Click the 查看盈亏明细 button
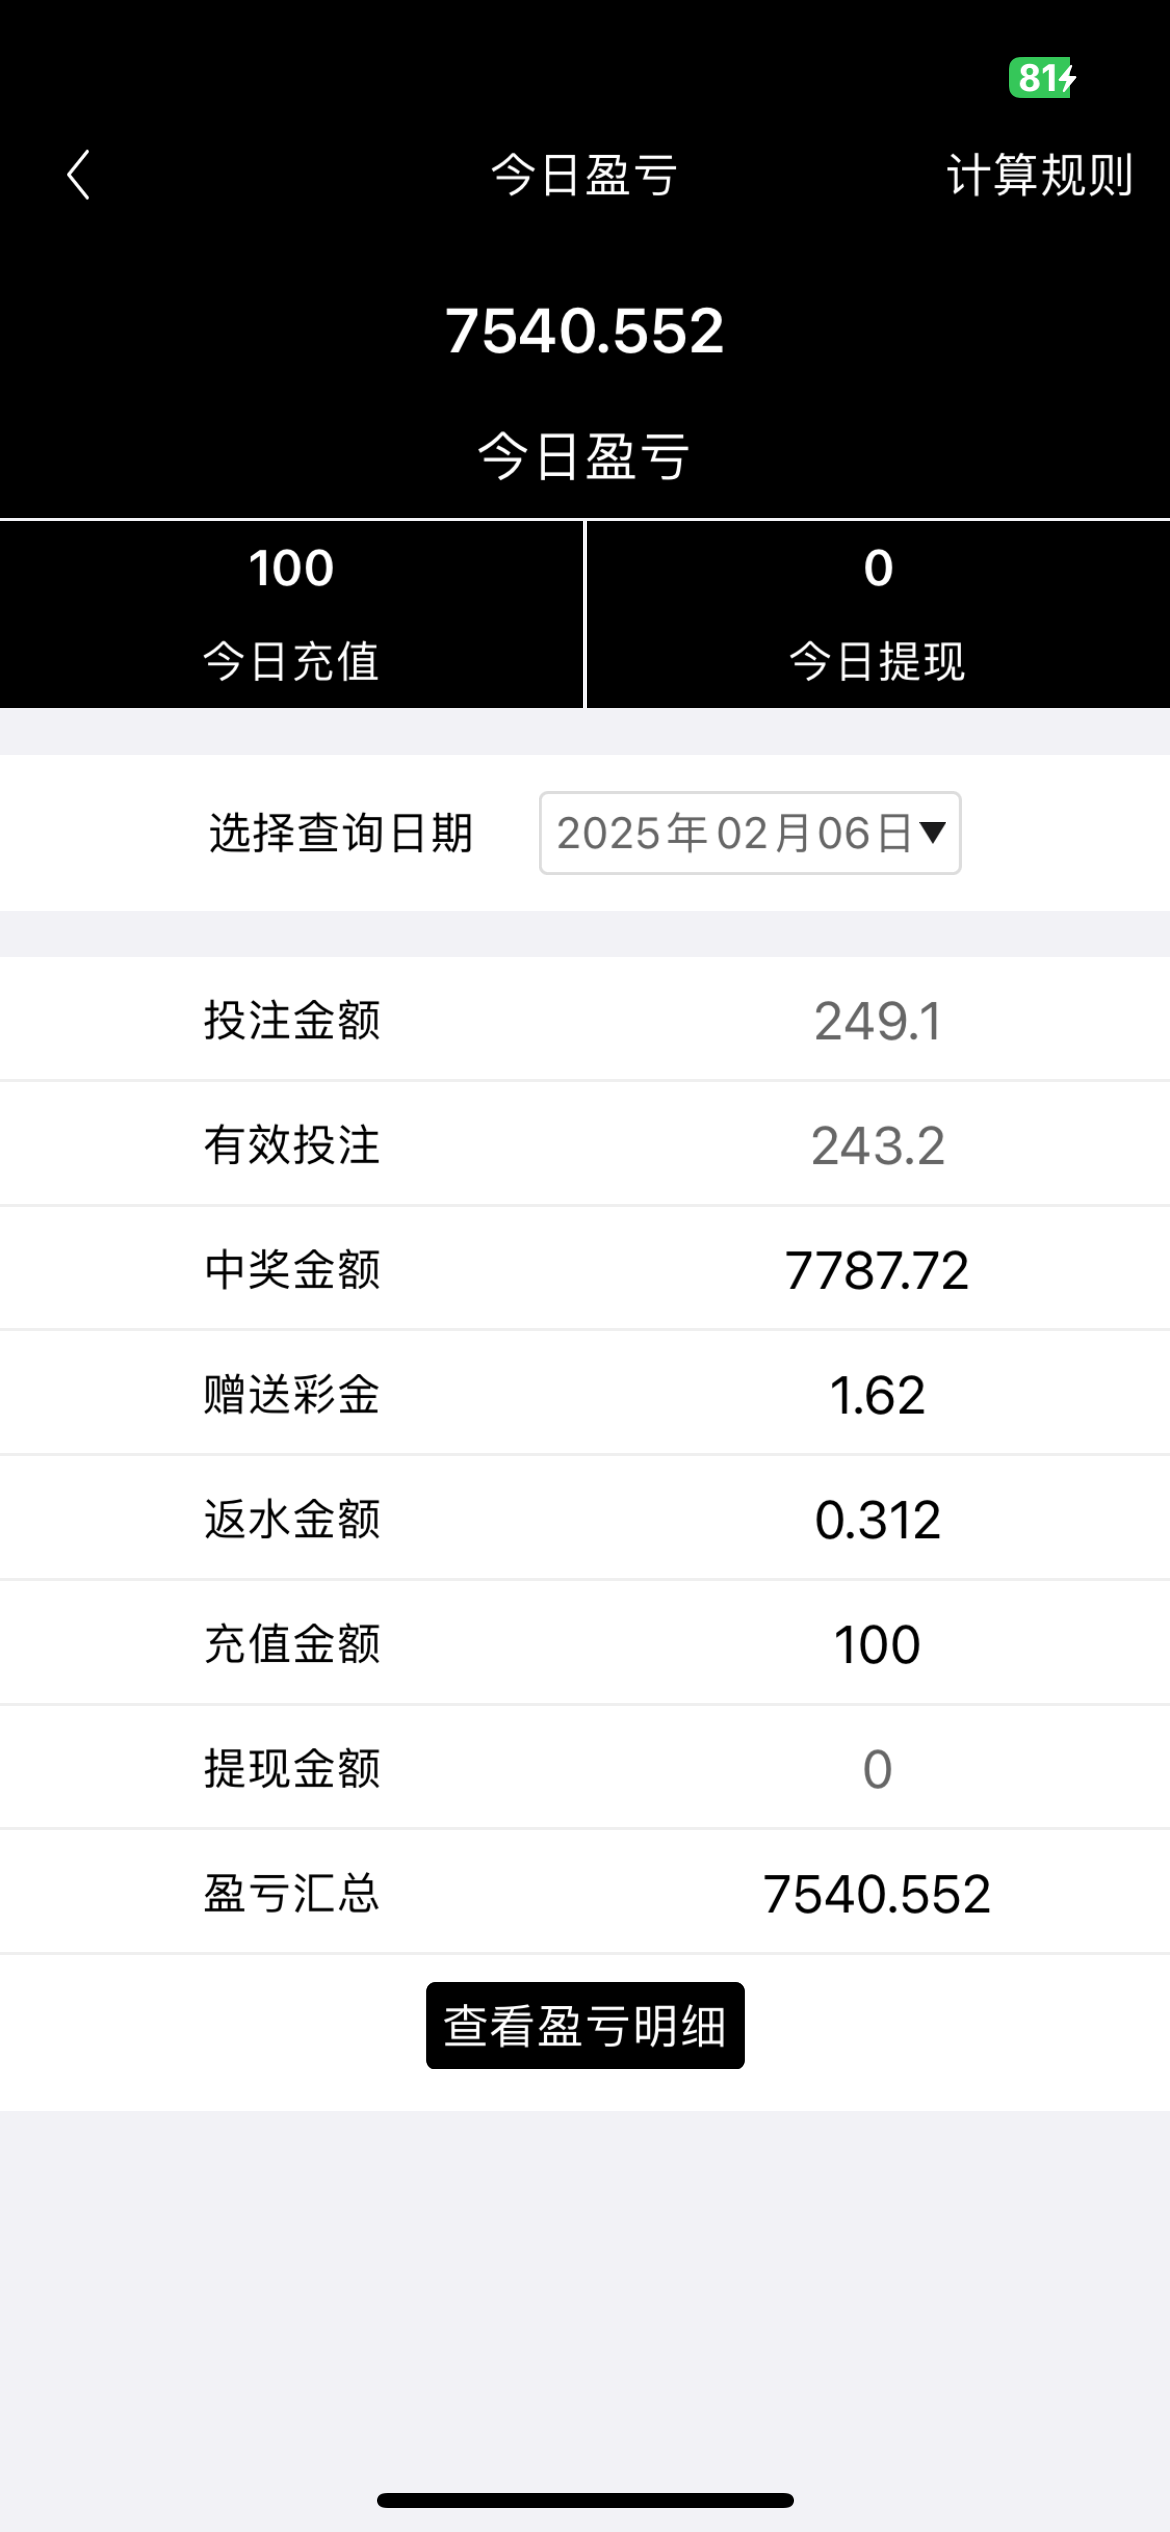The height and width of the screenshot is (2532, 1170). [585, 2025]
